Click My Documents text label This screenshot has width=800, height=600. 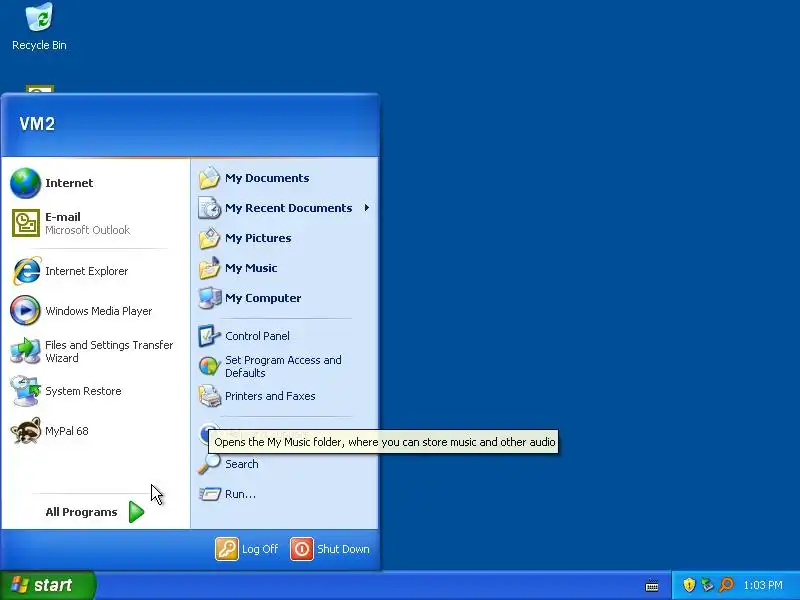pyautogui.click(x=267, y=178)
